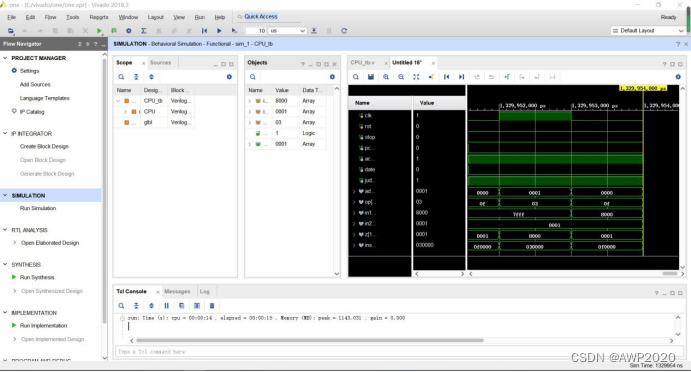This screenshot has height=372, width=691.
Task: Collapse the SIMULATION section in Flow Navigator
Action: [5, 195]
